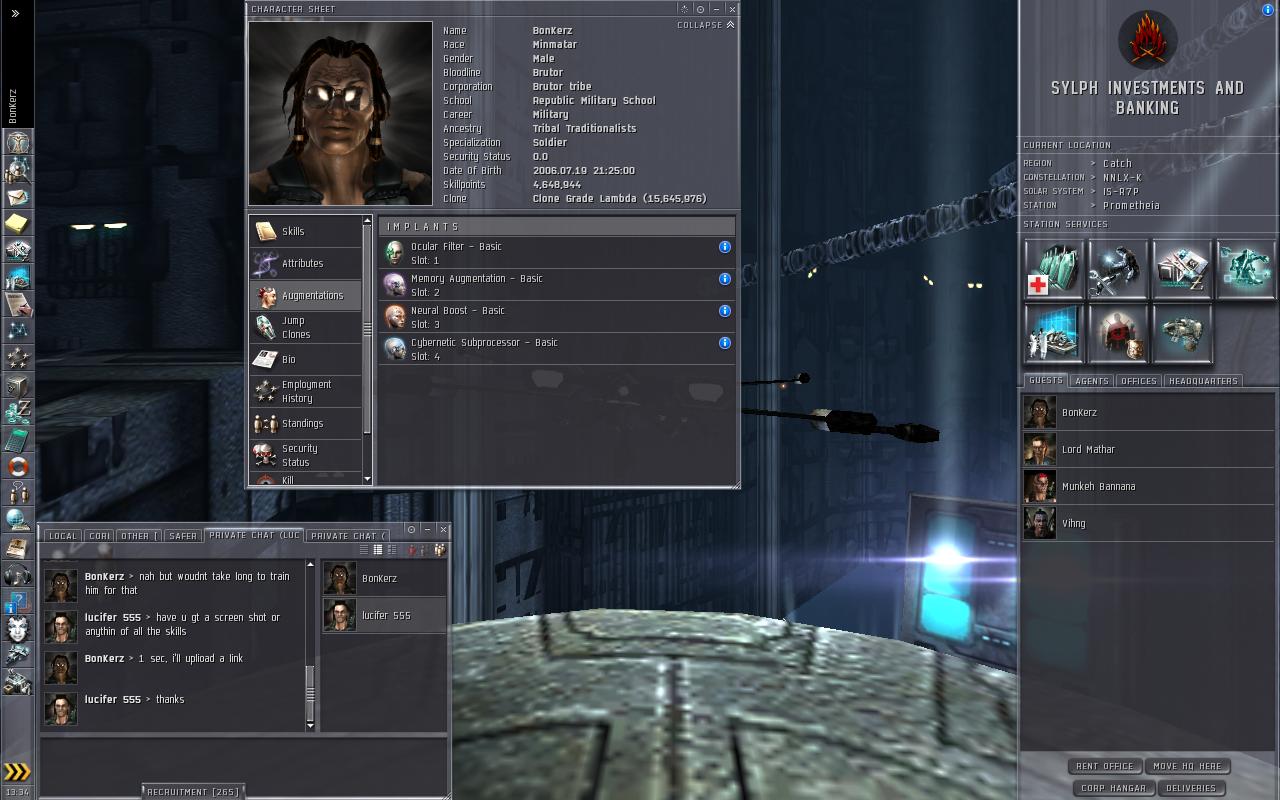Open the repair shop wrench service icon
The width and height of the screenshot is (1280, 800).
pos(1118,268)
